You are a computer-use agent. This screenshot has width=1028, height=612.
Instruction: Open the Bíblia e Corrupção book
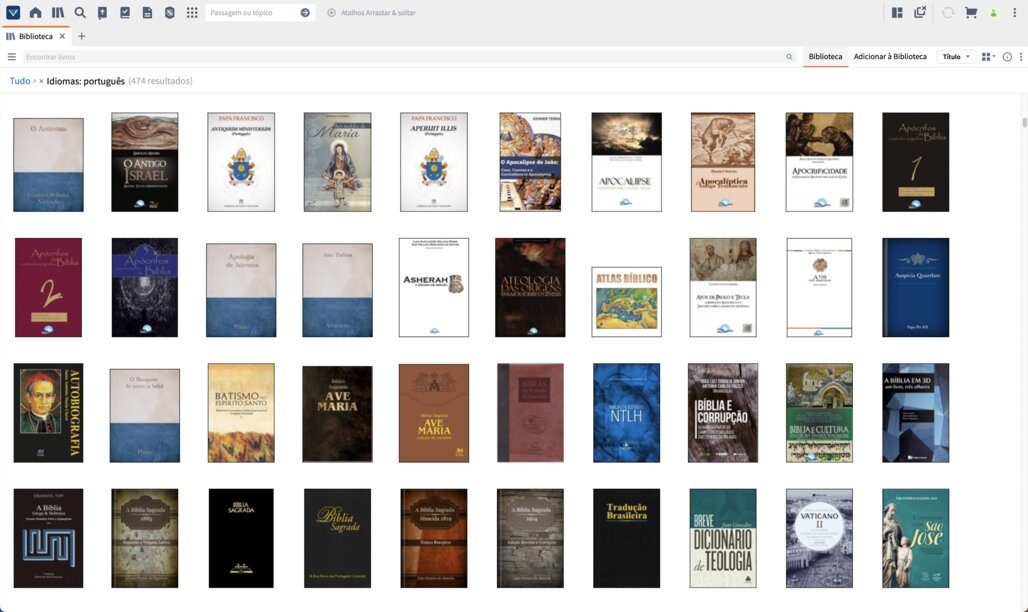[722, 413]
